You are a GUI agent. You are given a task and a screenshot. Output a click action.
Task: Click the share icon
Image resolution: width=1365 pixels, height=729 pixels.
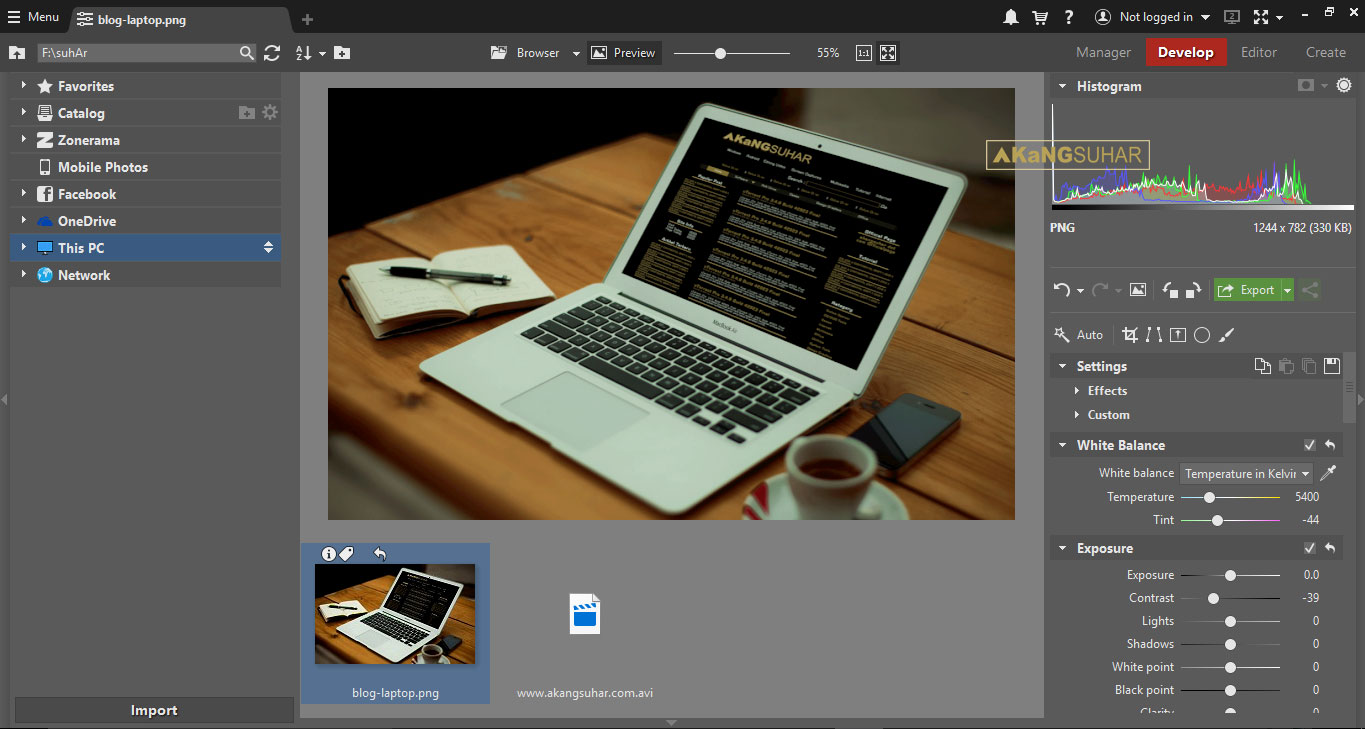[x=1310, y=290]
